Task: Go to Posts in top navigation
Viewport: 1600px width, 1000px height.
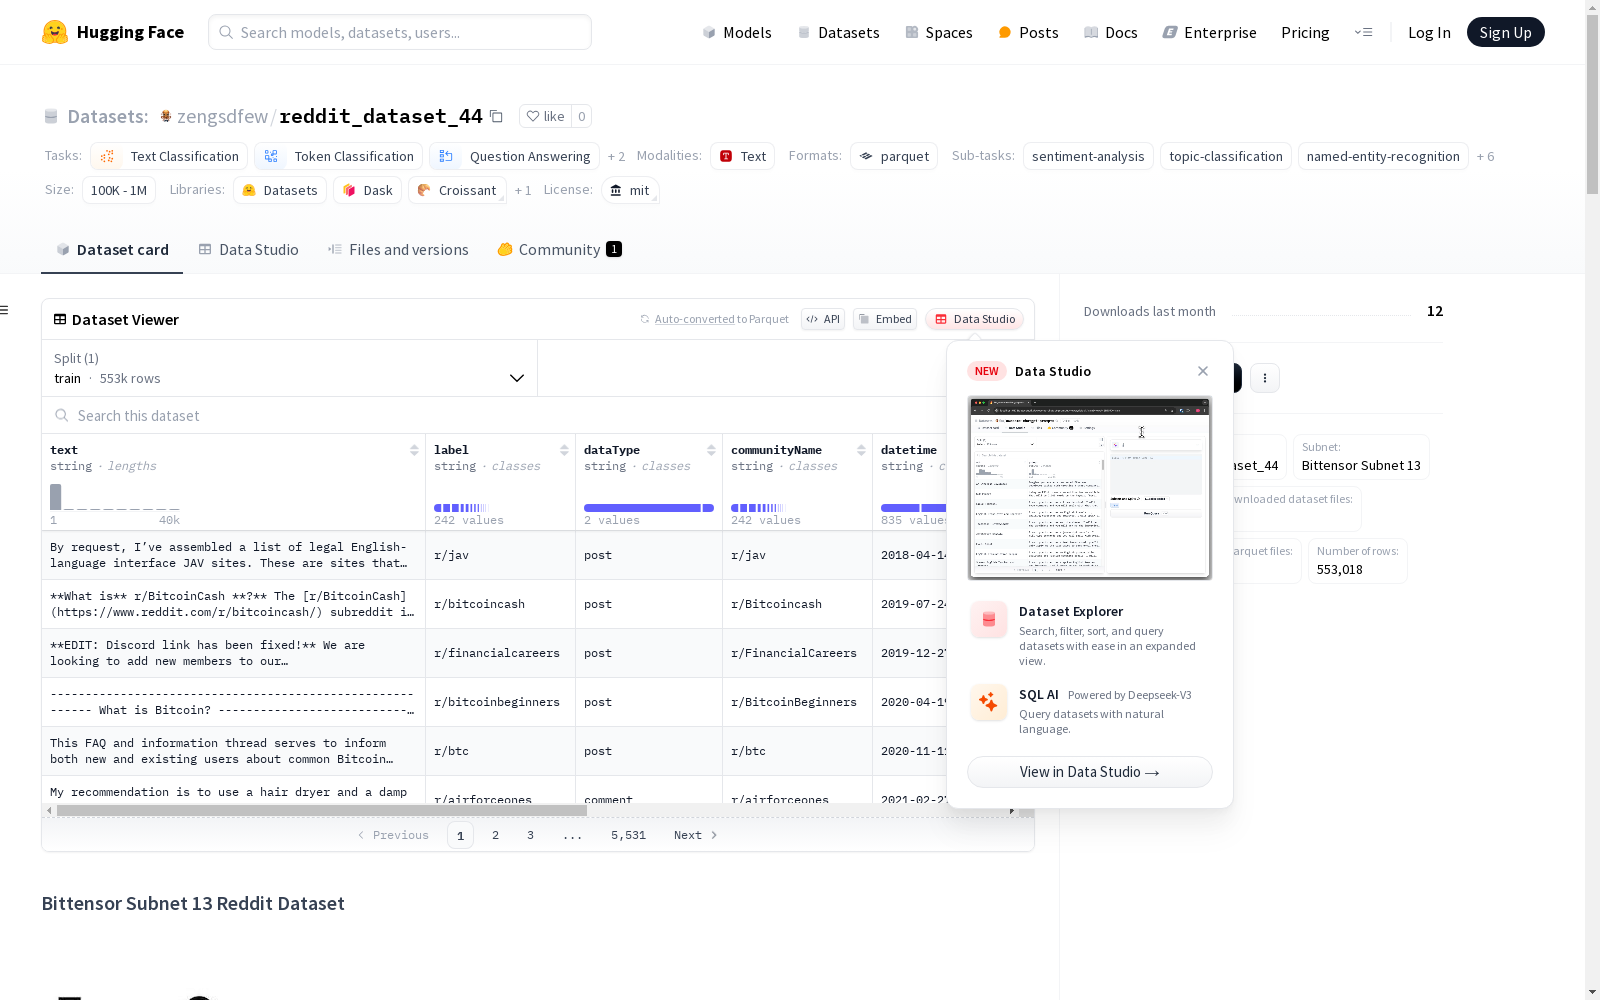Action: [x=1028, y=32]
